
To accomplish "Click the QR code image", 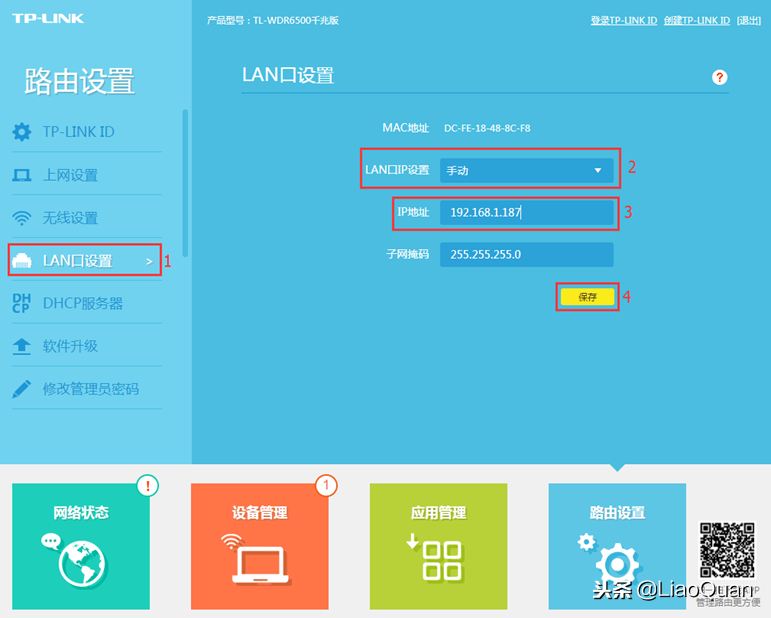I will 727,550.
